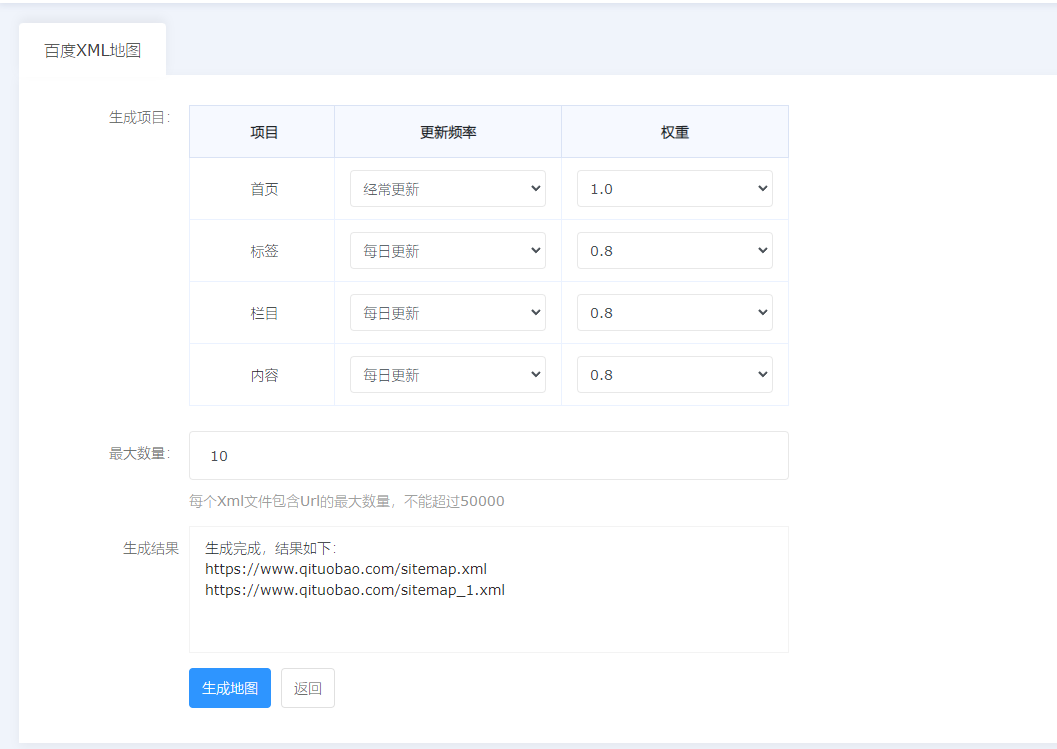
Task: Click the 权重 column header
Action: pyautogui.click(x=675, y=132)
